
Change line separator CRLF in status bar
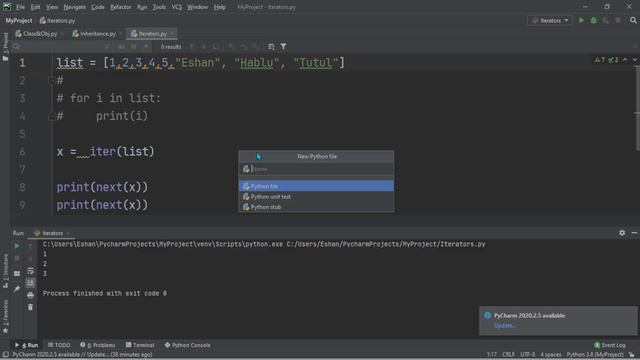[x=509, y=355]
